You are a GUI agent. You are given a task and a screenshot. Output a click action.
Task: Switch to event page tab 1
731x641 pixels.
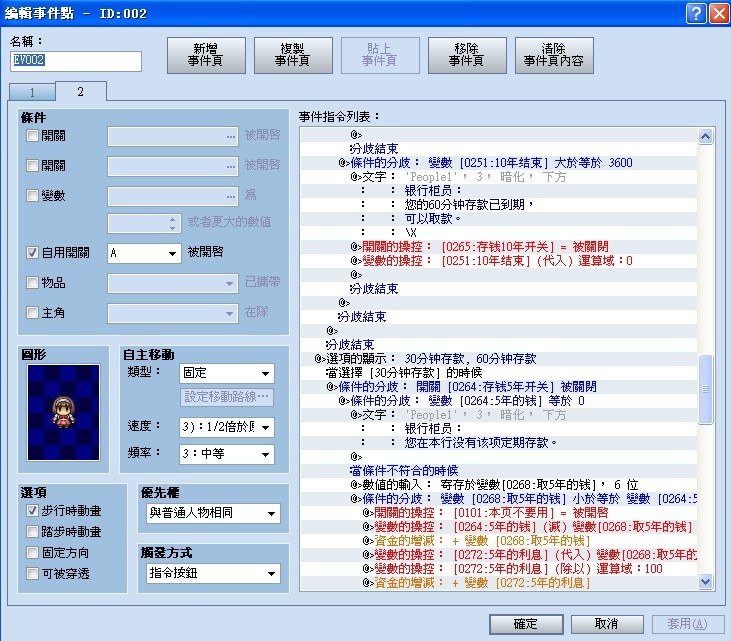pos(32,92)
